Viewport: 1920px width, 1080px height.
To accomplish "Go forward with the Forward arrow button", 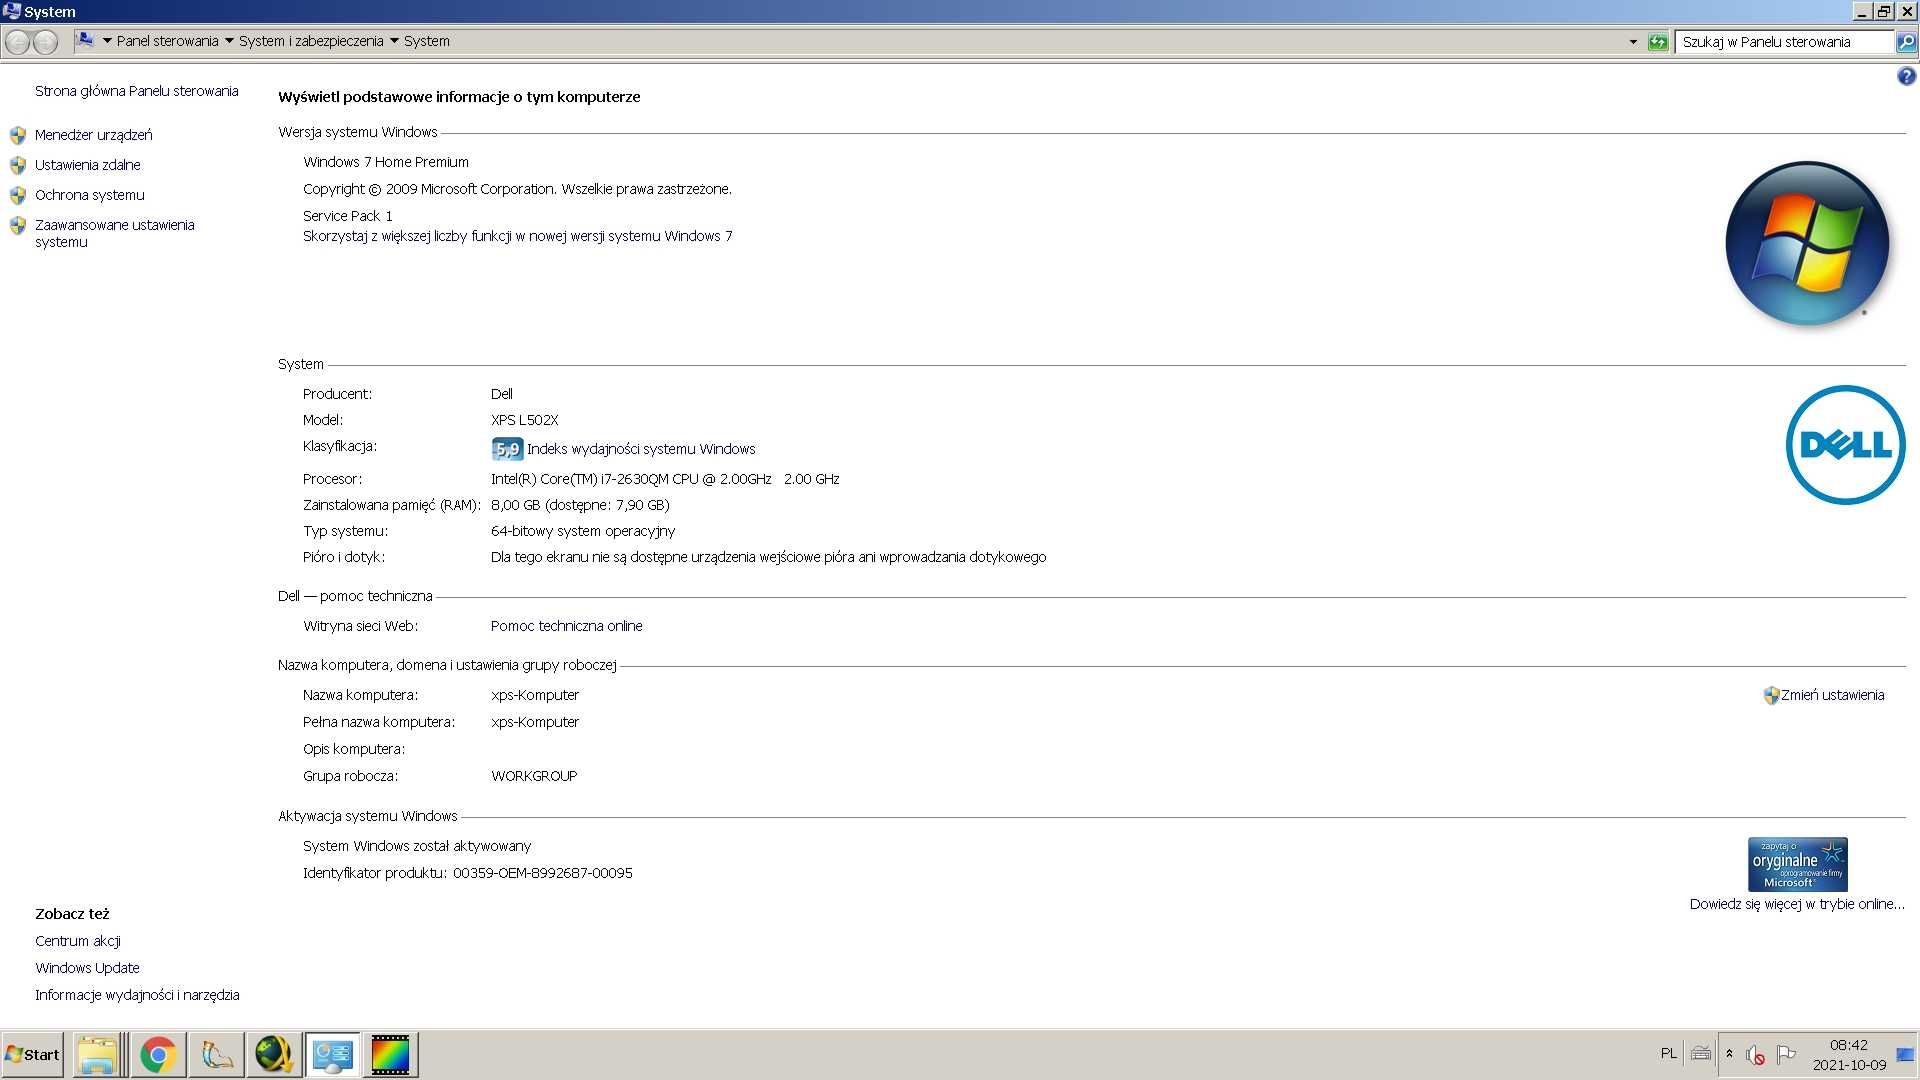I will point(46,42).
